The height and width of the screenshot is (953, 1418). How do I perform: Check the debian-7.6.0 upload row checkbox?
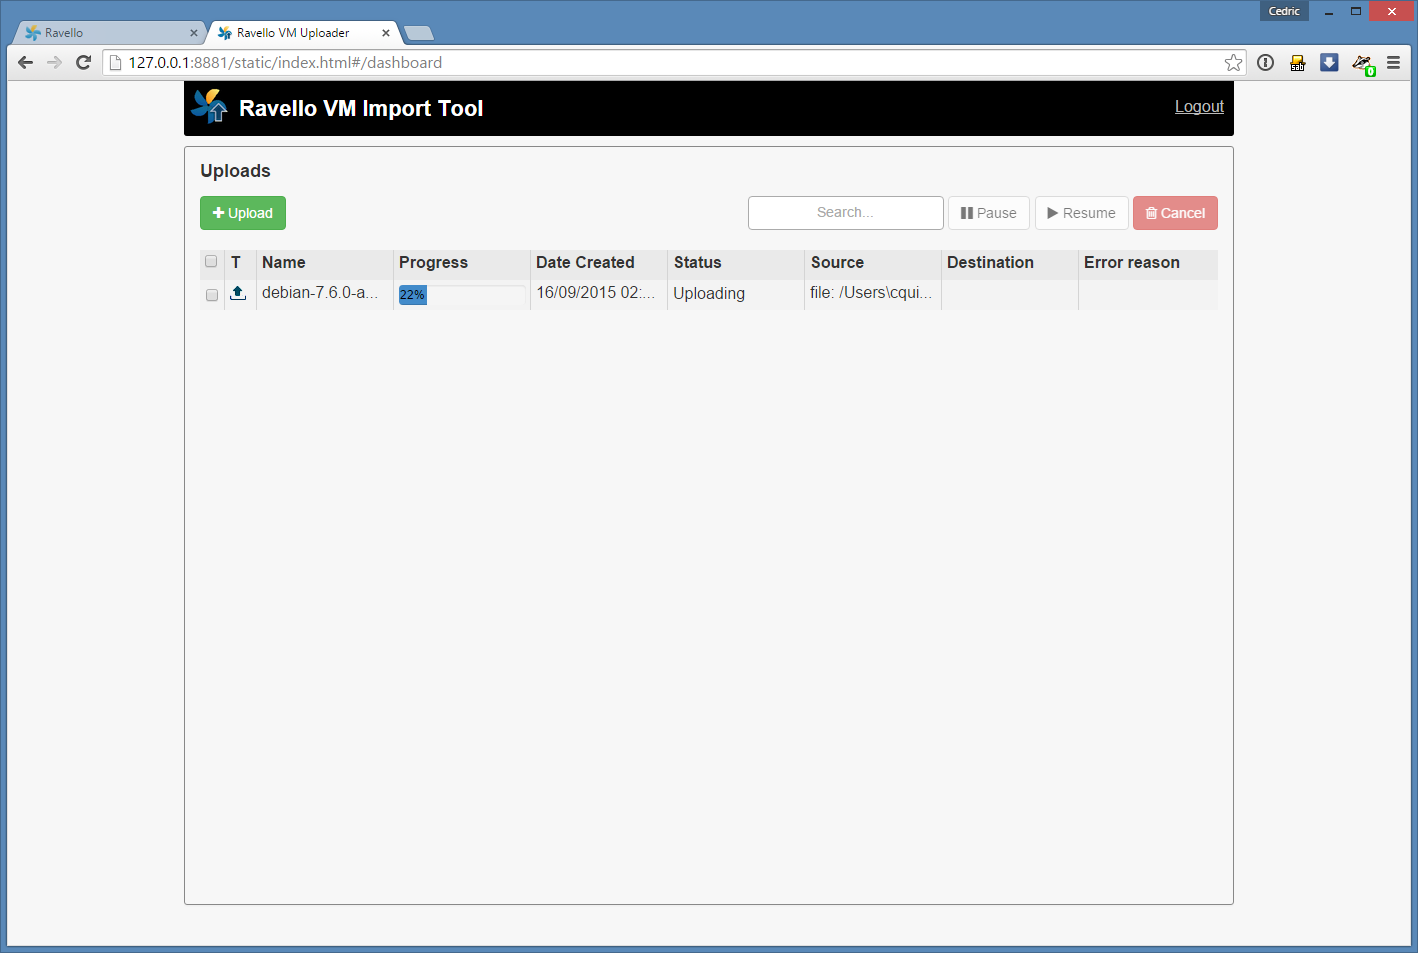click(212, 295)
